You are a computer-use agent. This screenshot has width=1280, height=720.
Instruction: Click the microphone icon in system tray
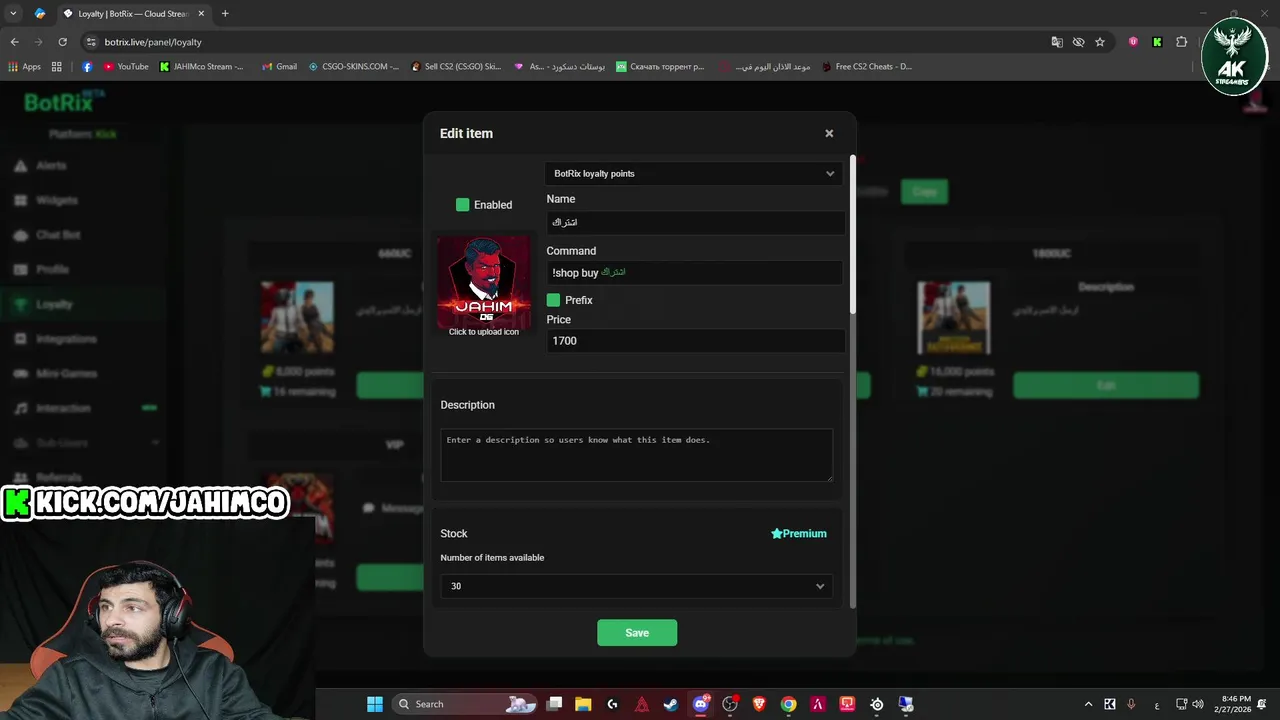pos(1131,704)
